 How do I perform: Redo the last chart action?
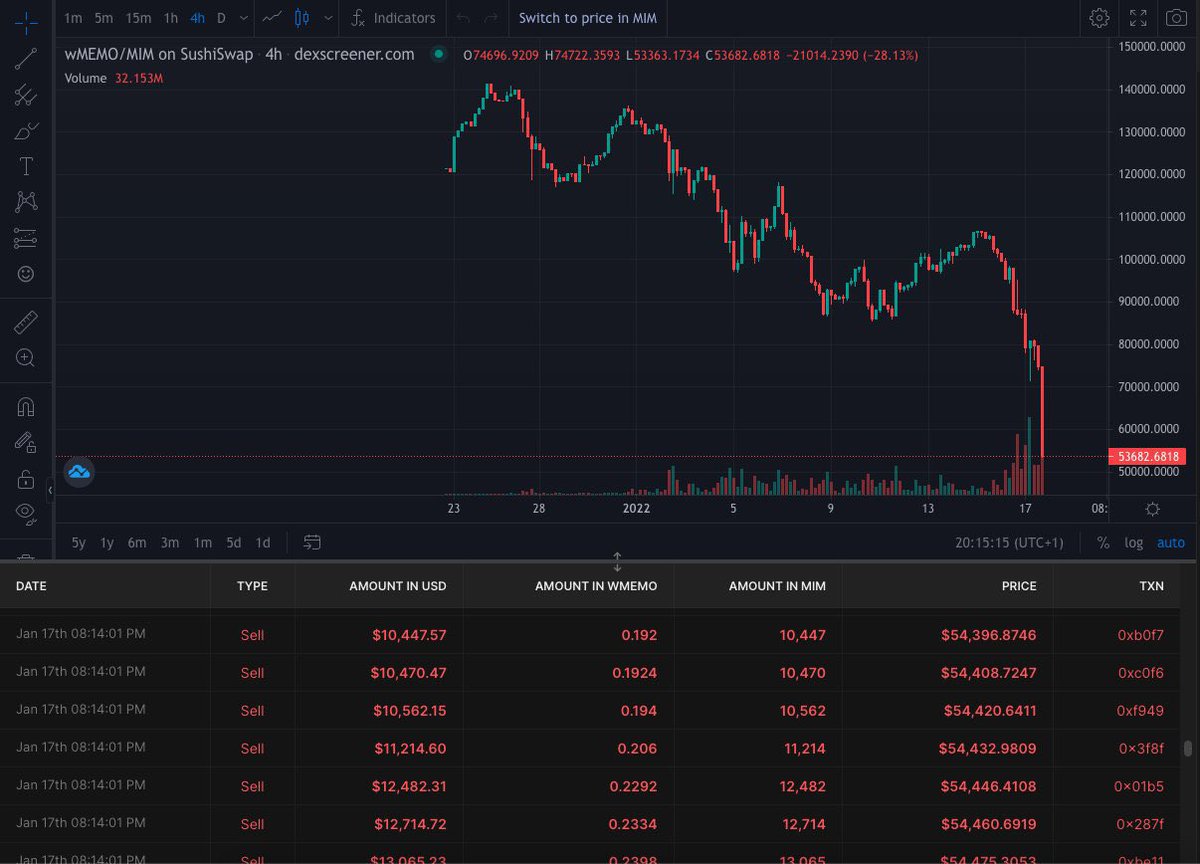tap(490, 18)
